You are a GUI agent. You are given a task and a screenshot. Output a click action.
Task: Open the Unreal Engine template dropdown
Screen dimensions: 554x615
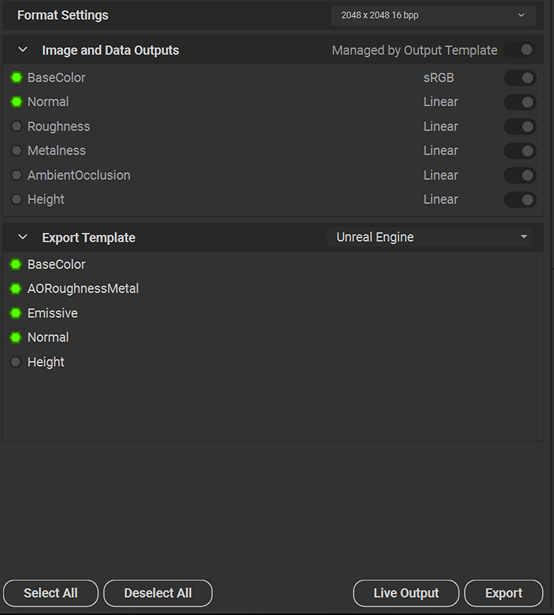click(x=430, y=237)
